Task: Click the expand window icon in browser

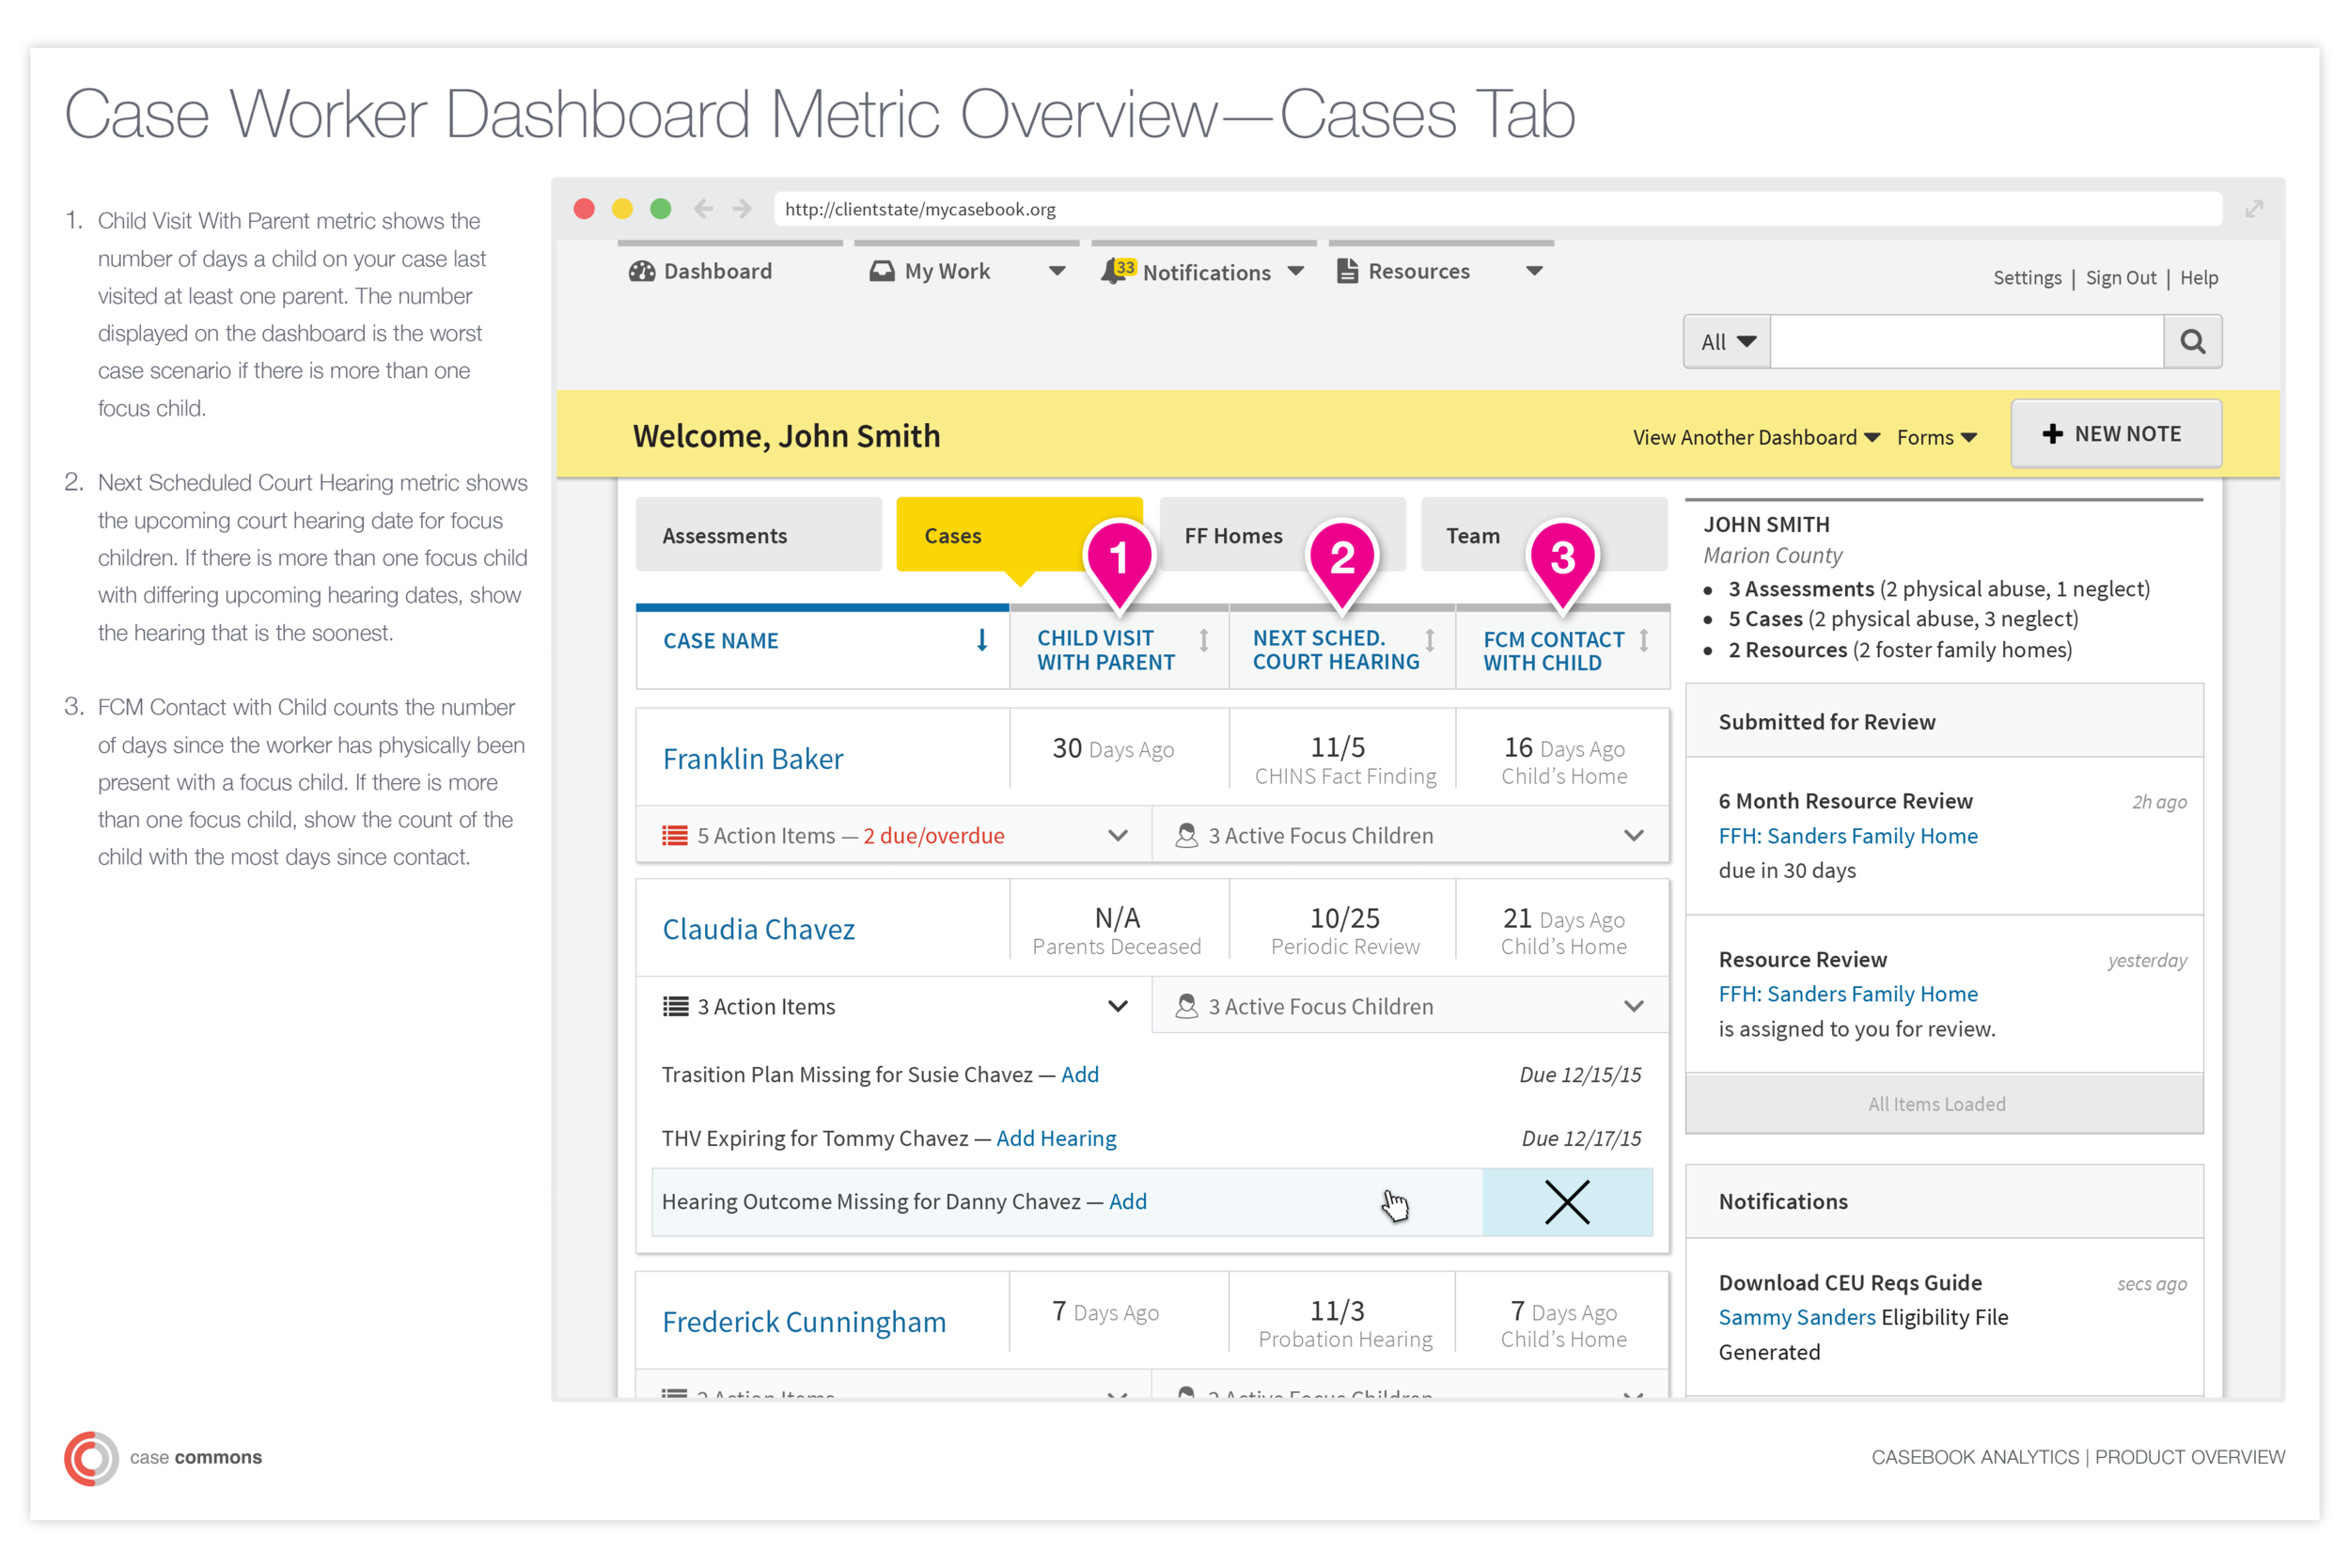Action: [x=2253, y=209]
